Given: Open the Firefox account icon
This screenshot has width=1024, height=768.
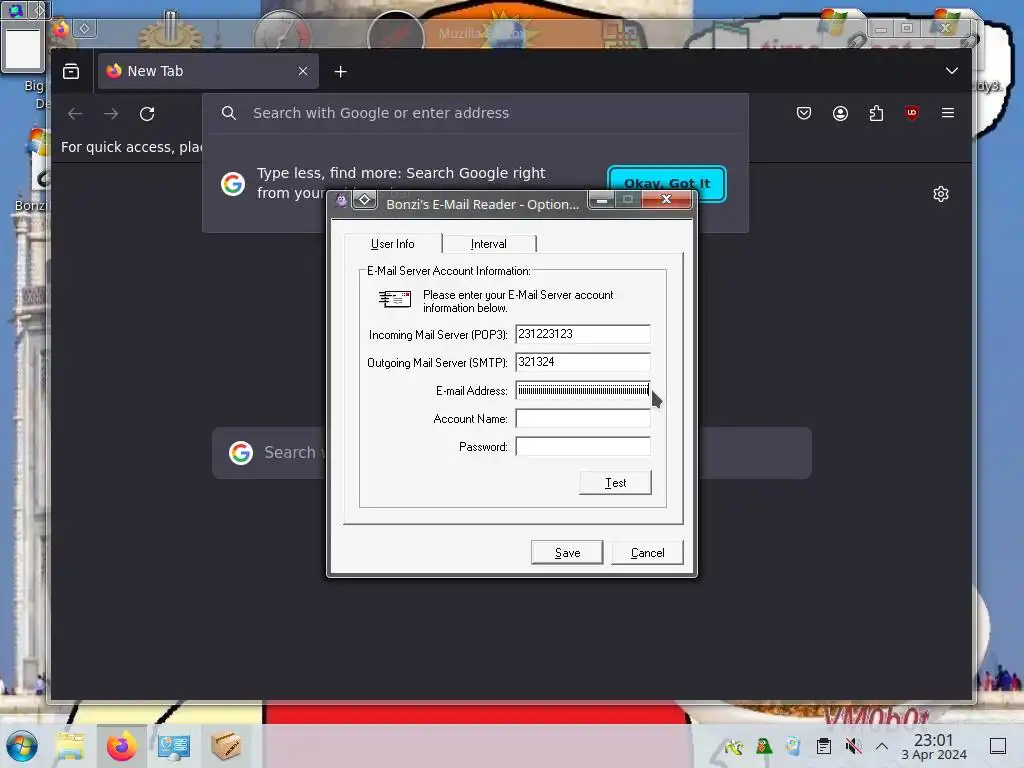Looking at the screenshot, I should pyautogui.click(x=840, y=113).
